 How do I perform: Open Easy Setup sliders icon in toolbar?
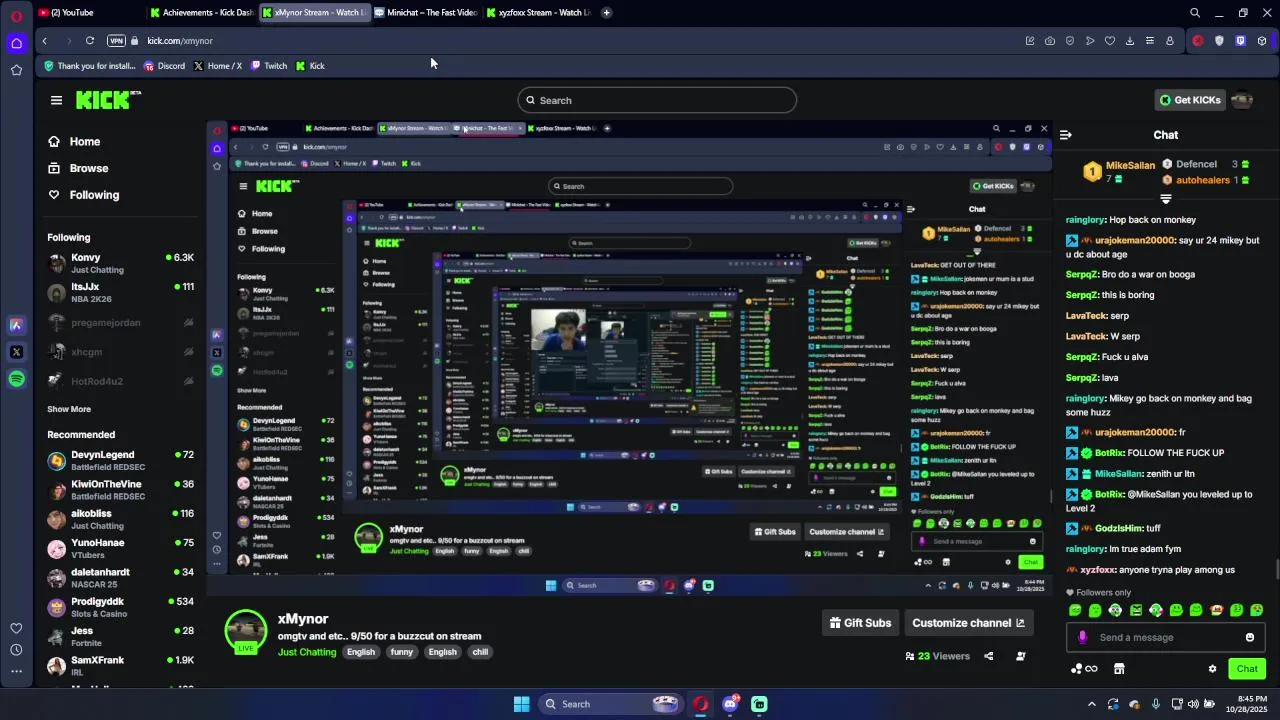coord(1149,41)
